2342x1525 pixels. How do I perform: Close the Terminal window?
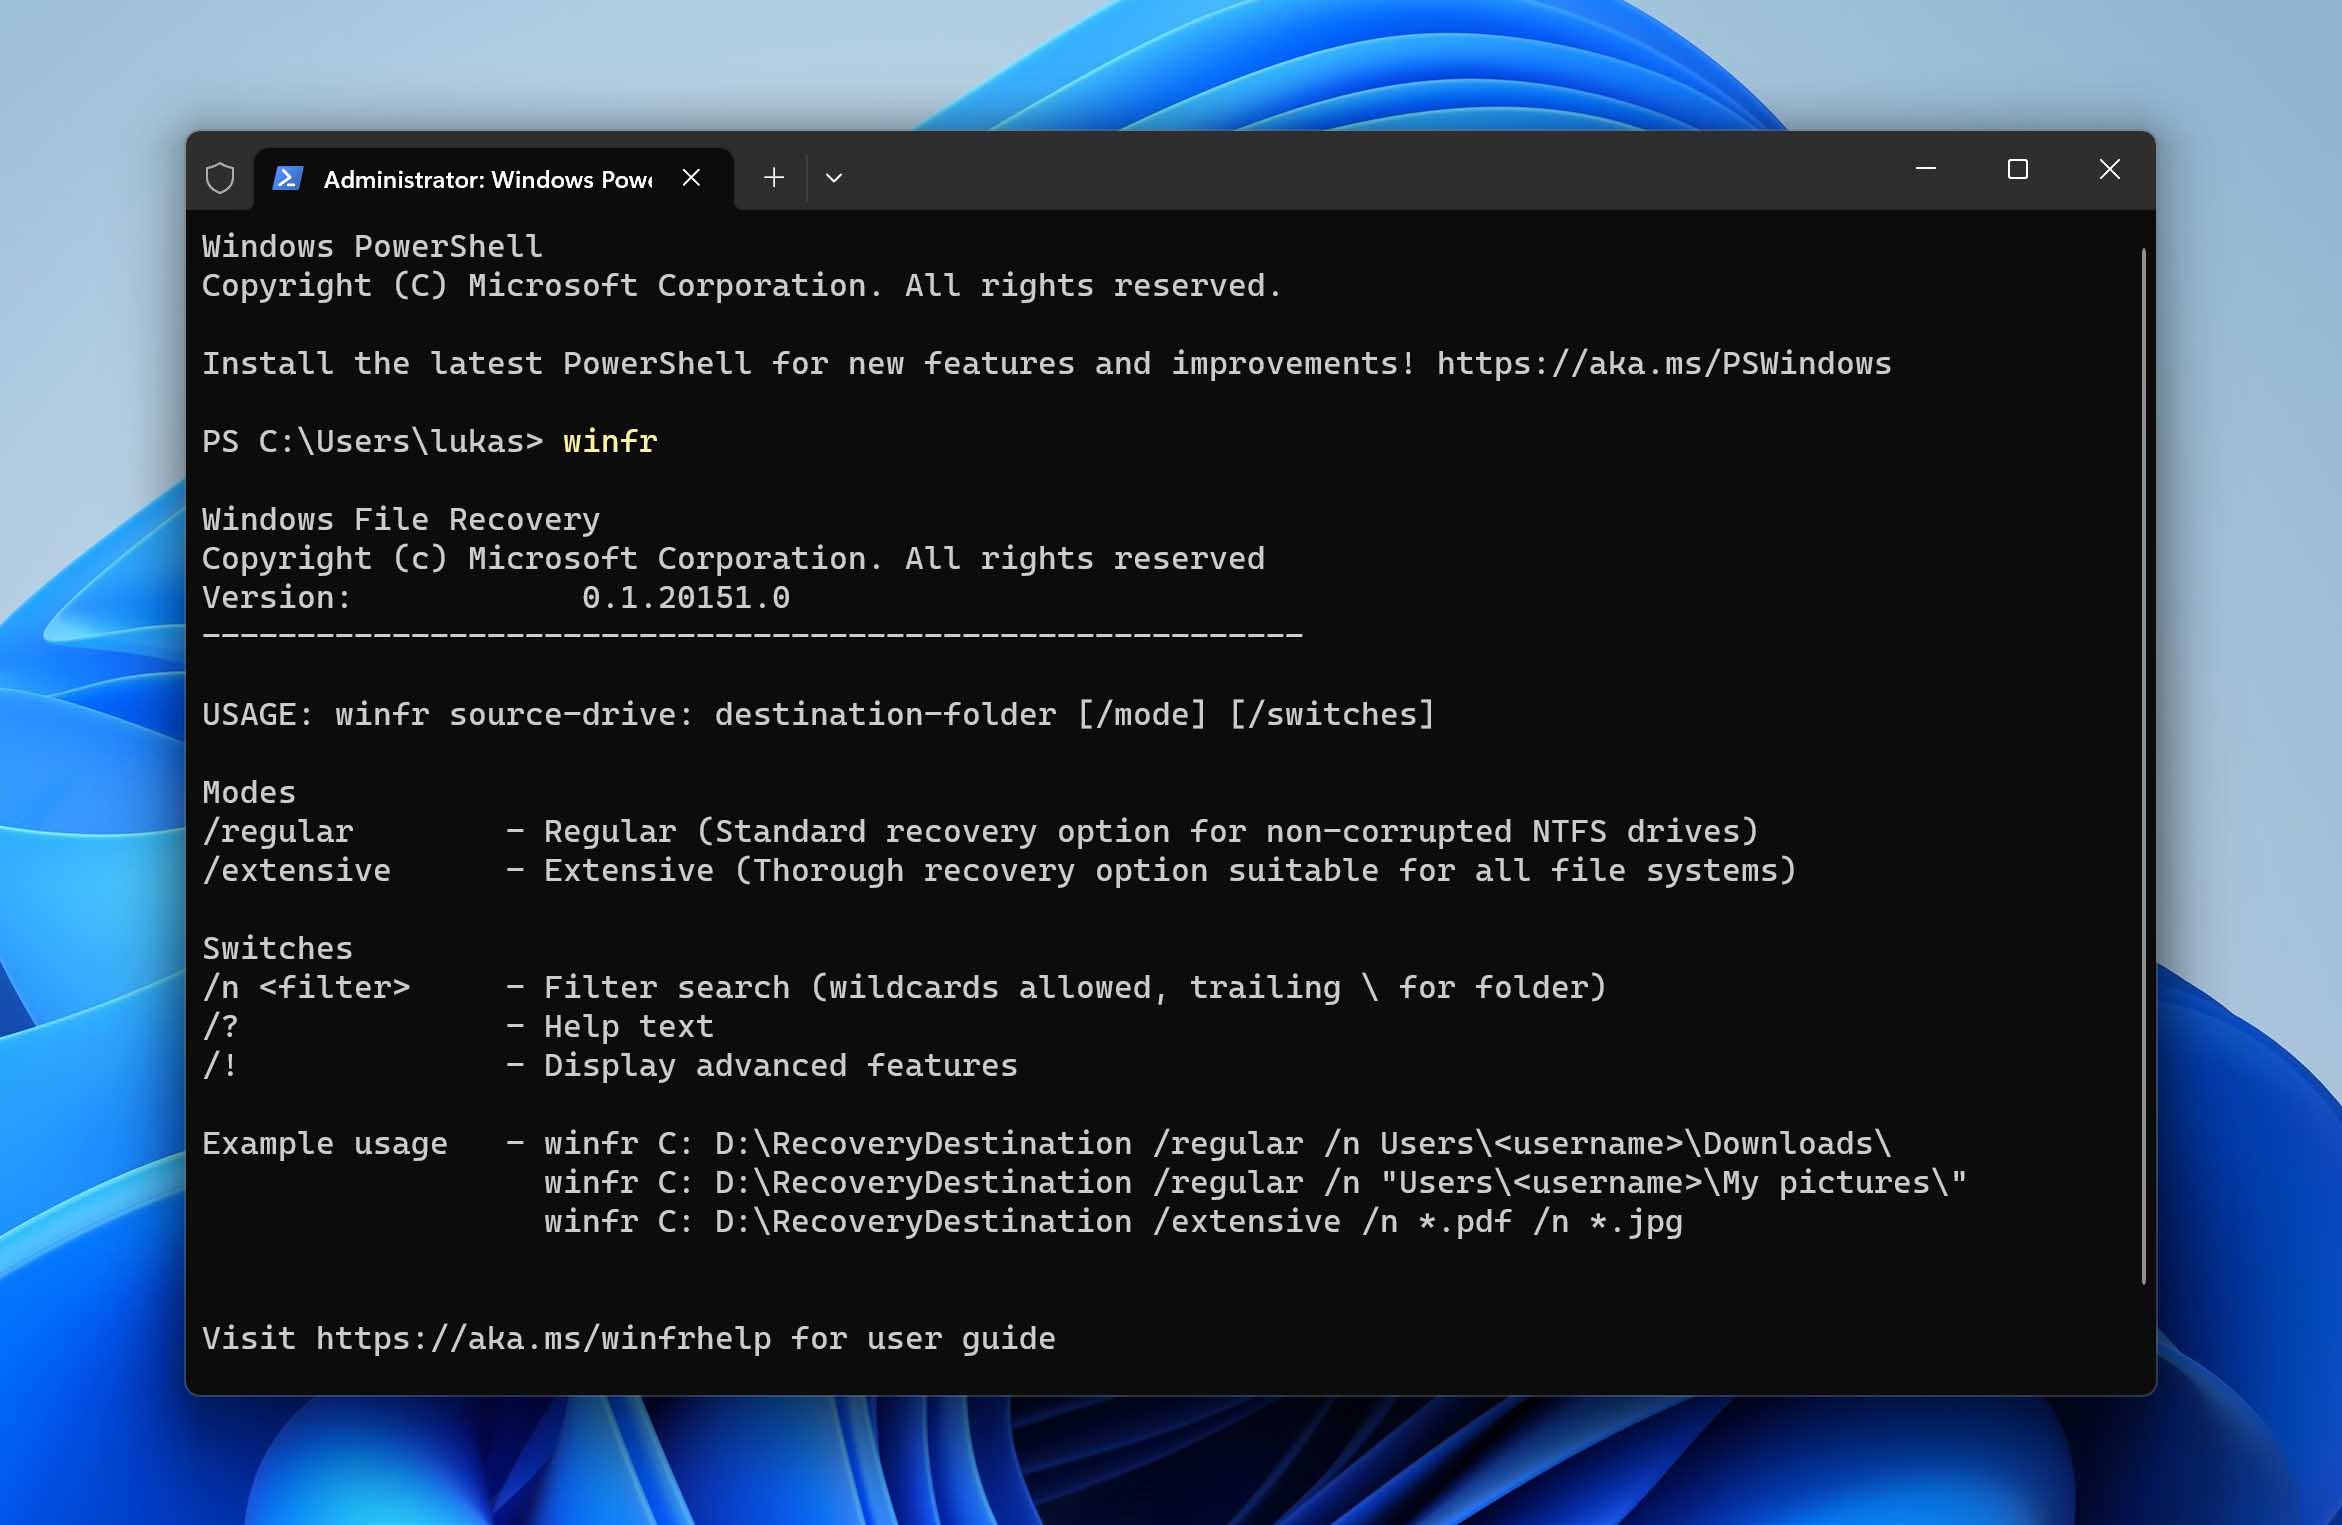point(2110,169)
